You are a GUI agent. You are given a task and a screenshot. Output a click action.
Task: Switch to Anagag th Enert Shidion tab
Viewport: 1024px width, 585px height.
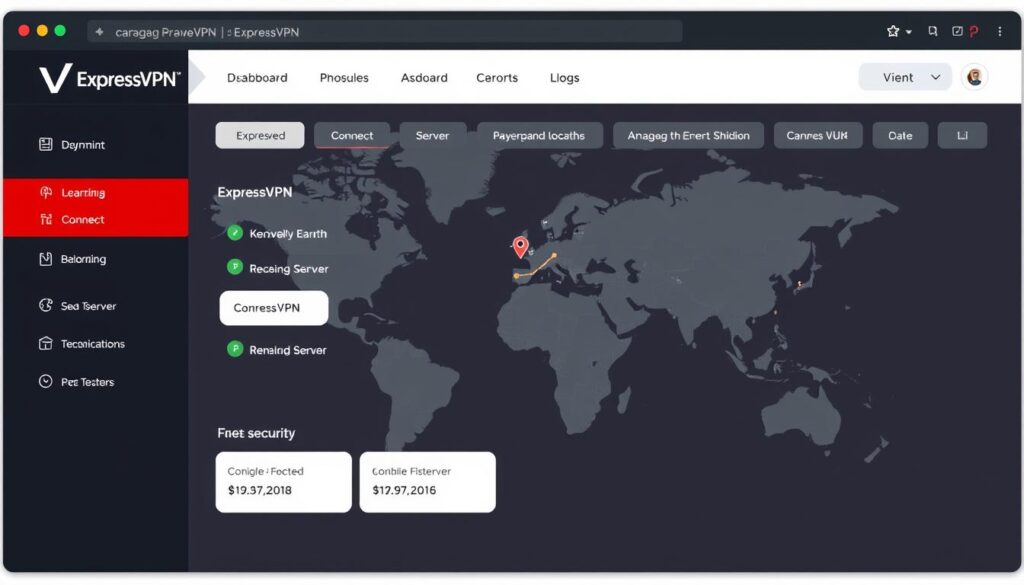coord(688,135)
